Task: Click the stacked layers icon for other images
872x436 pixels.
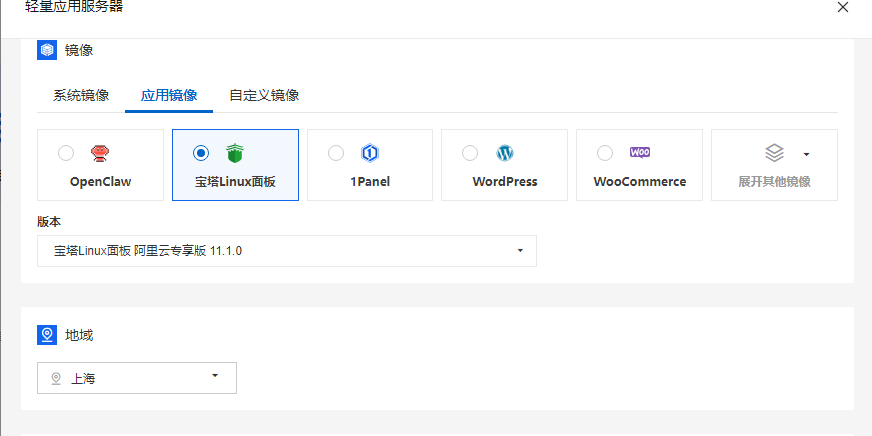Action: point(774,153)
